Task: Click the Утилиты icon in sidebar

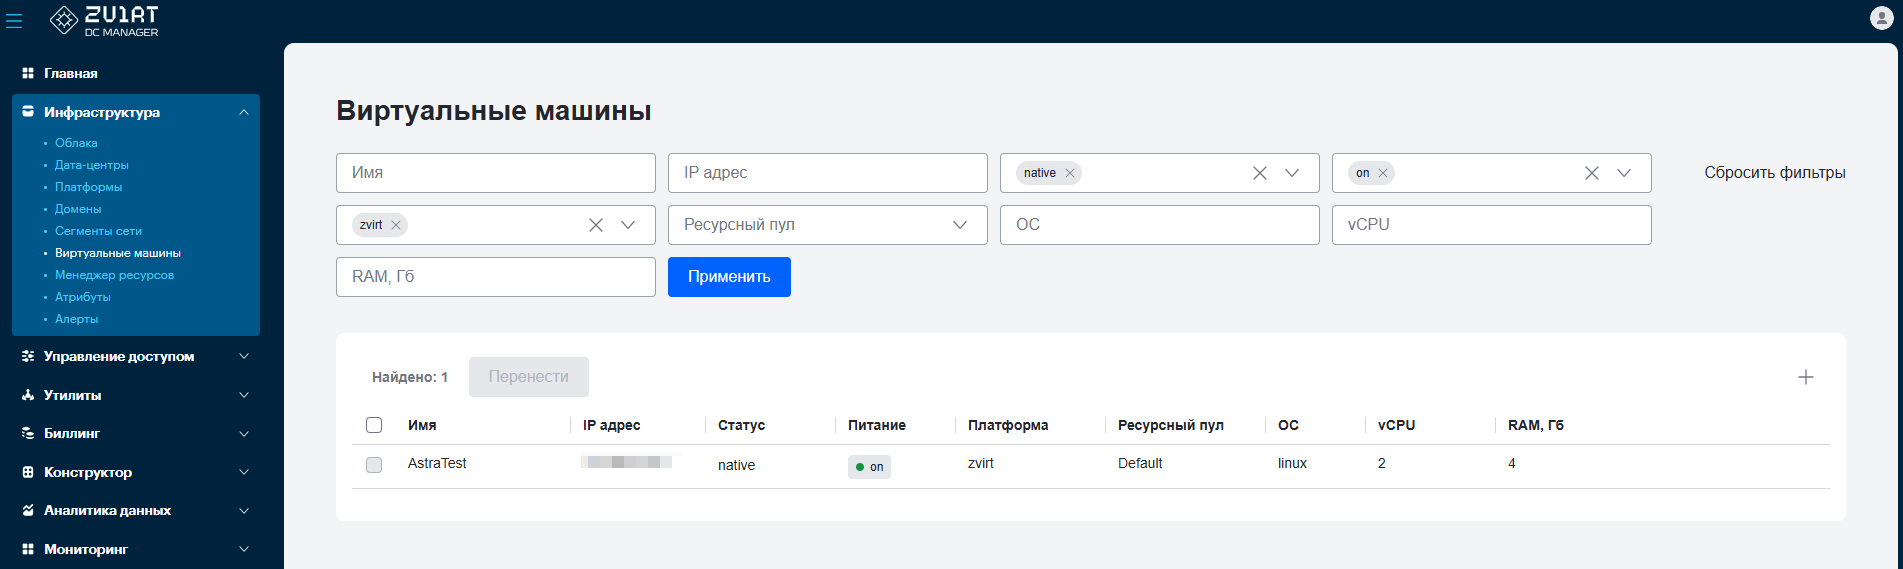Action: pyautogui.click(x=28, y=395)
